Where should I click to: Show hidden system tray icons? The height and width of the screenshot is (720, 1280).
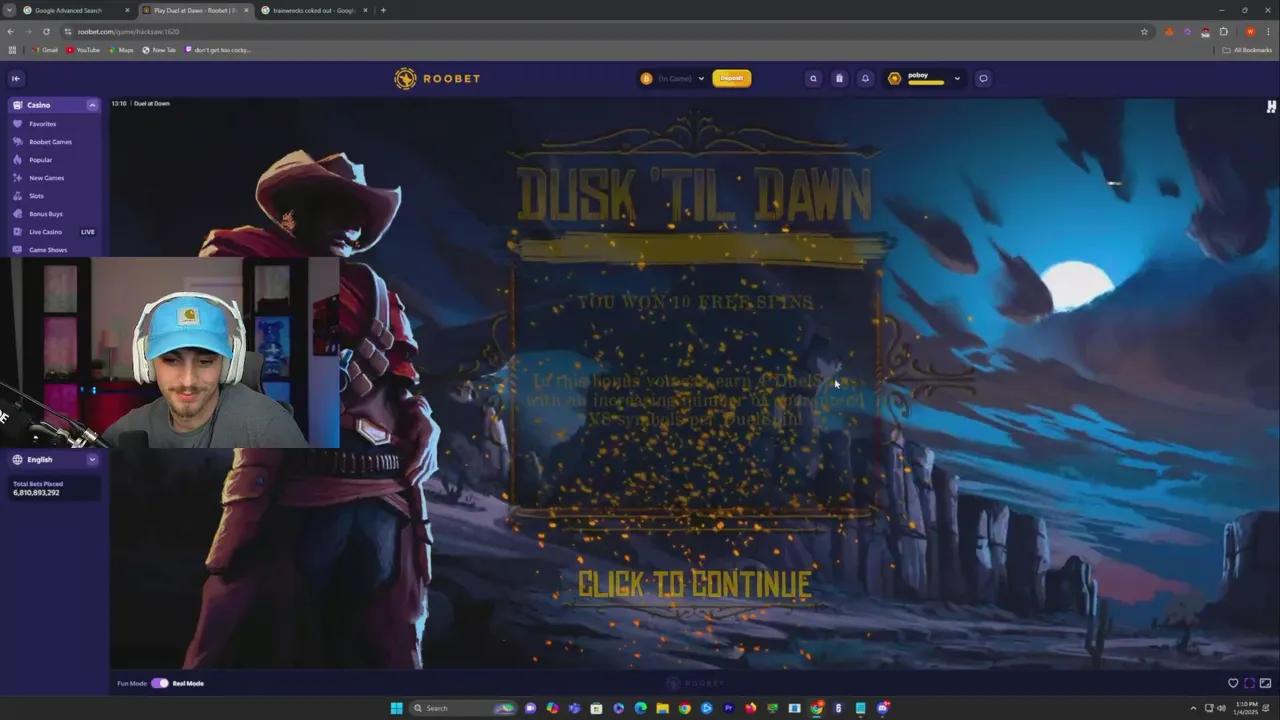[x=1193, y=708]
